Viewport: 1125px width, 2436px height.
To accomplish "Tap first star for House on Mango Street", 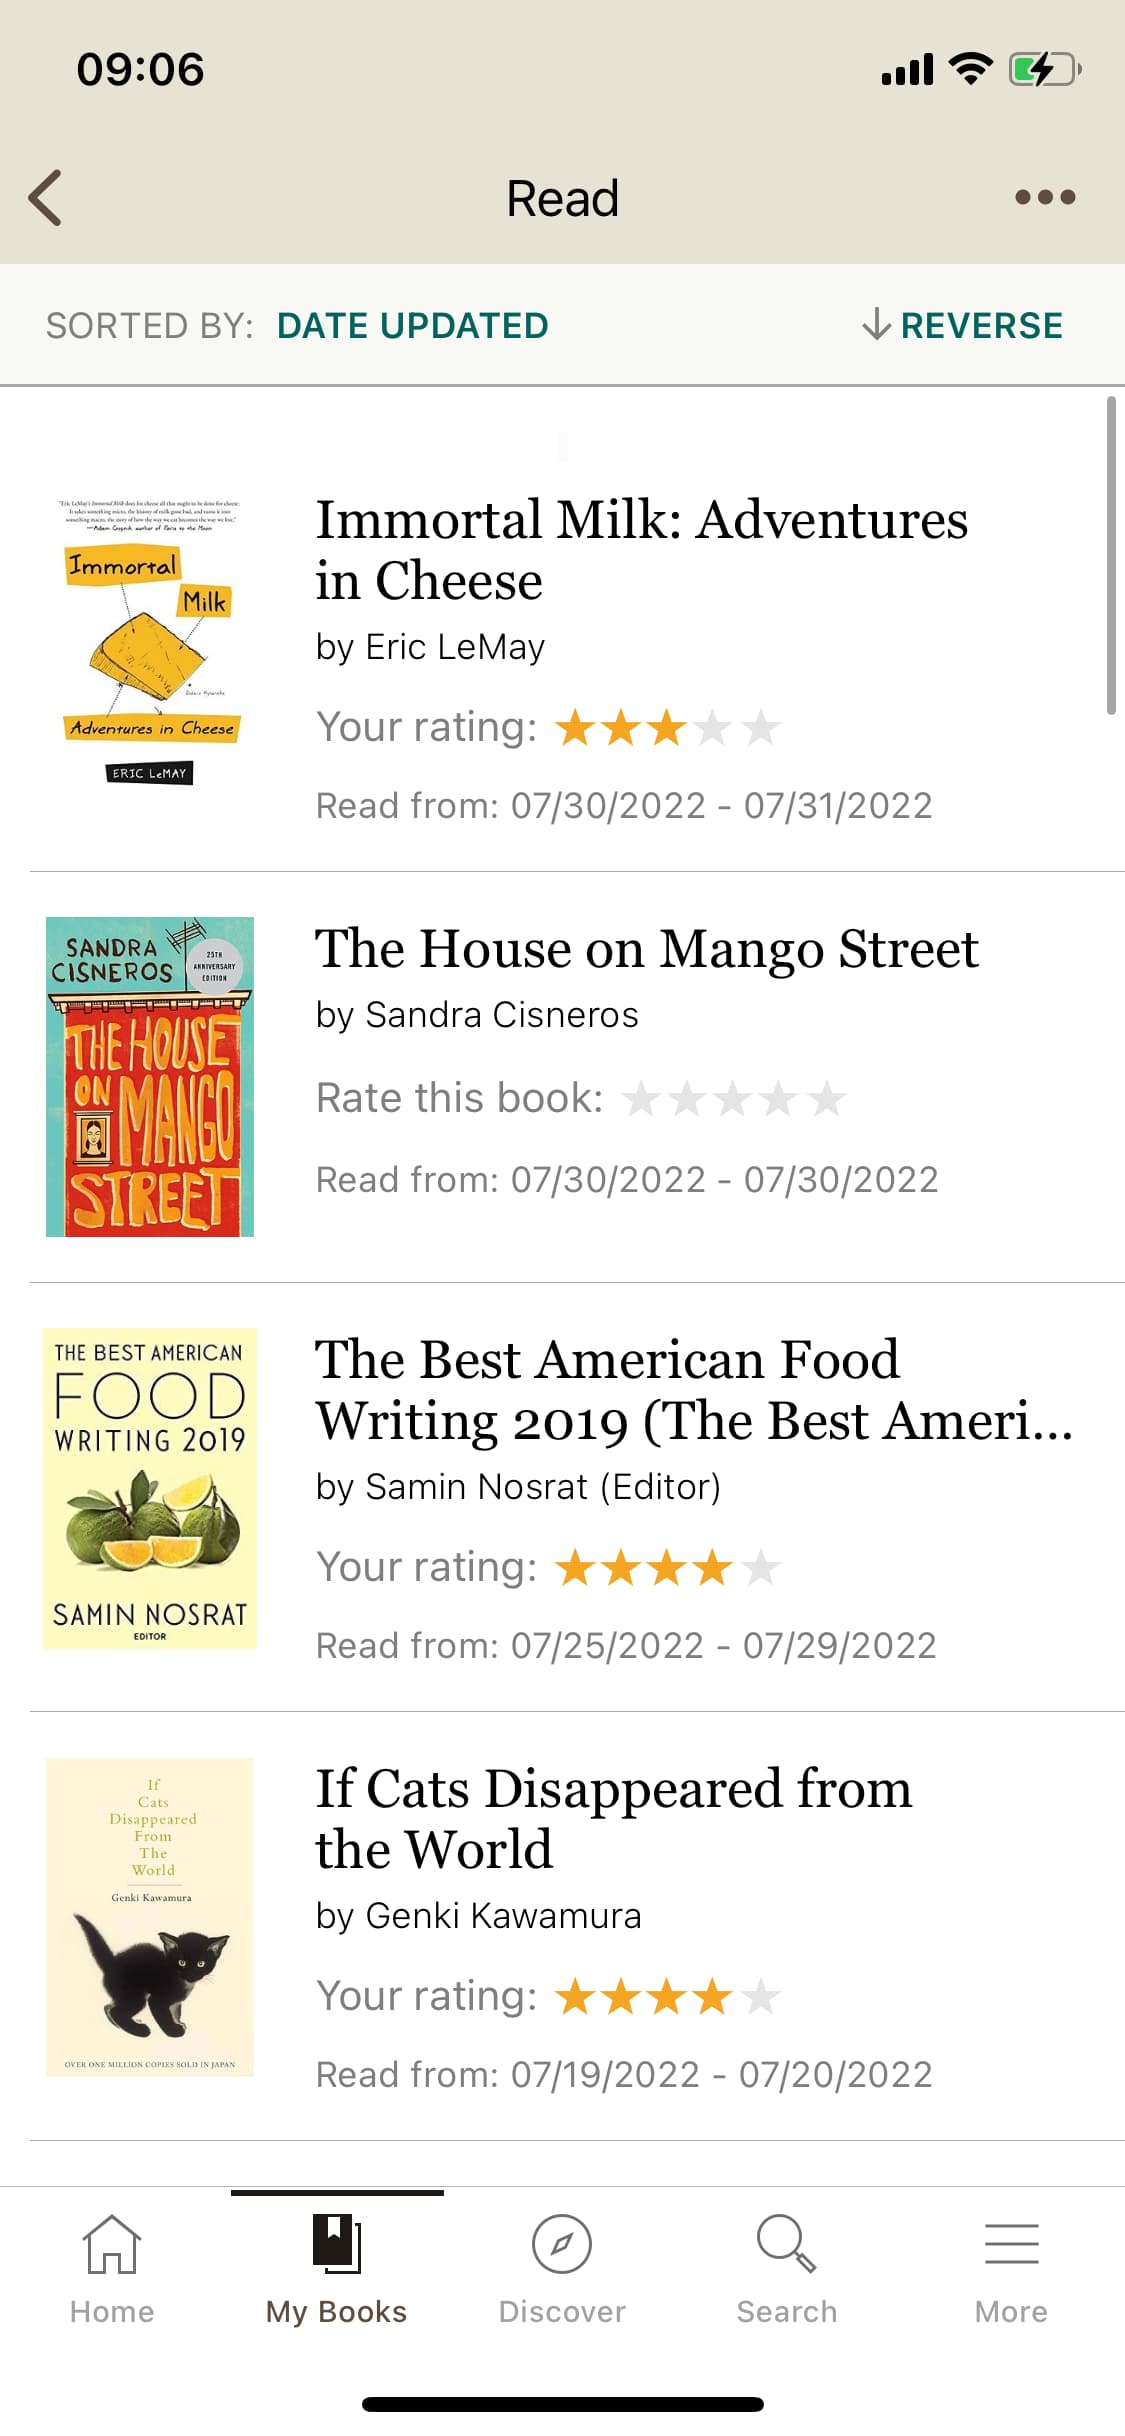I will 640,1099.
